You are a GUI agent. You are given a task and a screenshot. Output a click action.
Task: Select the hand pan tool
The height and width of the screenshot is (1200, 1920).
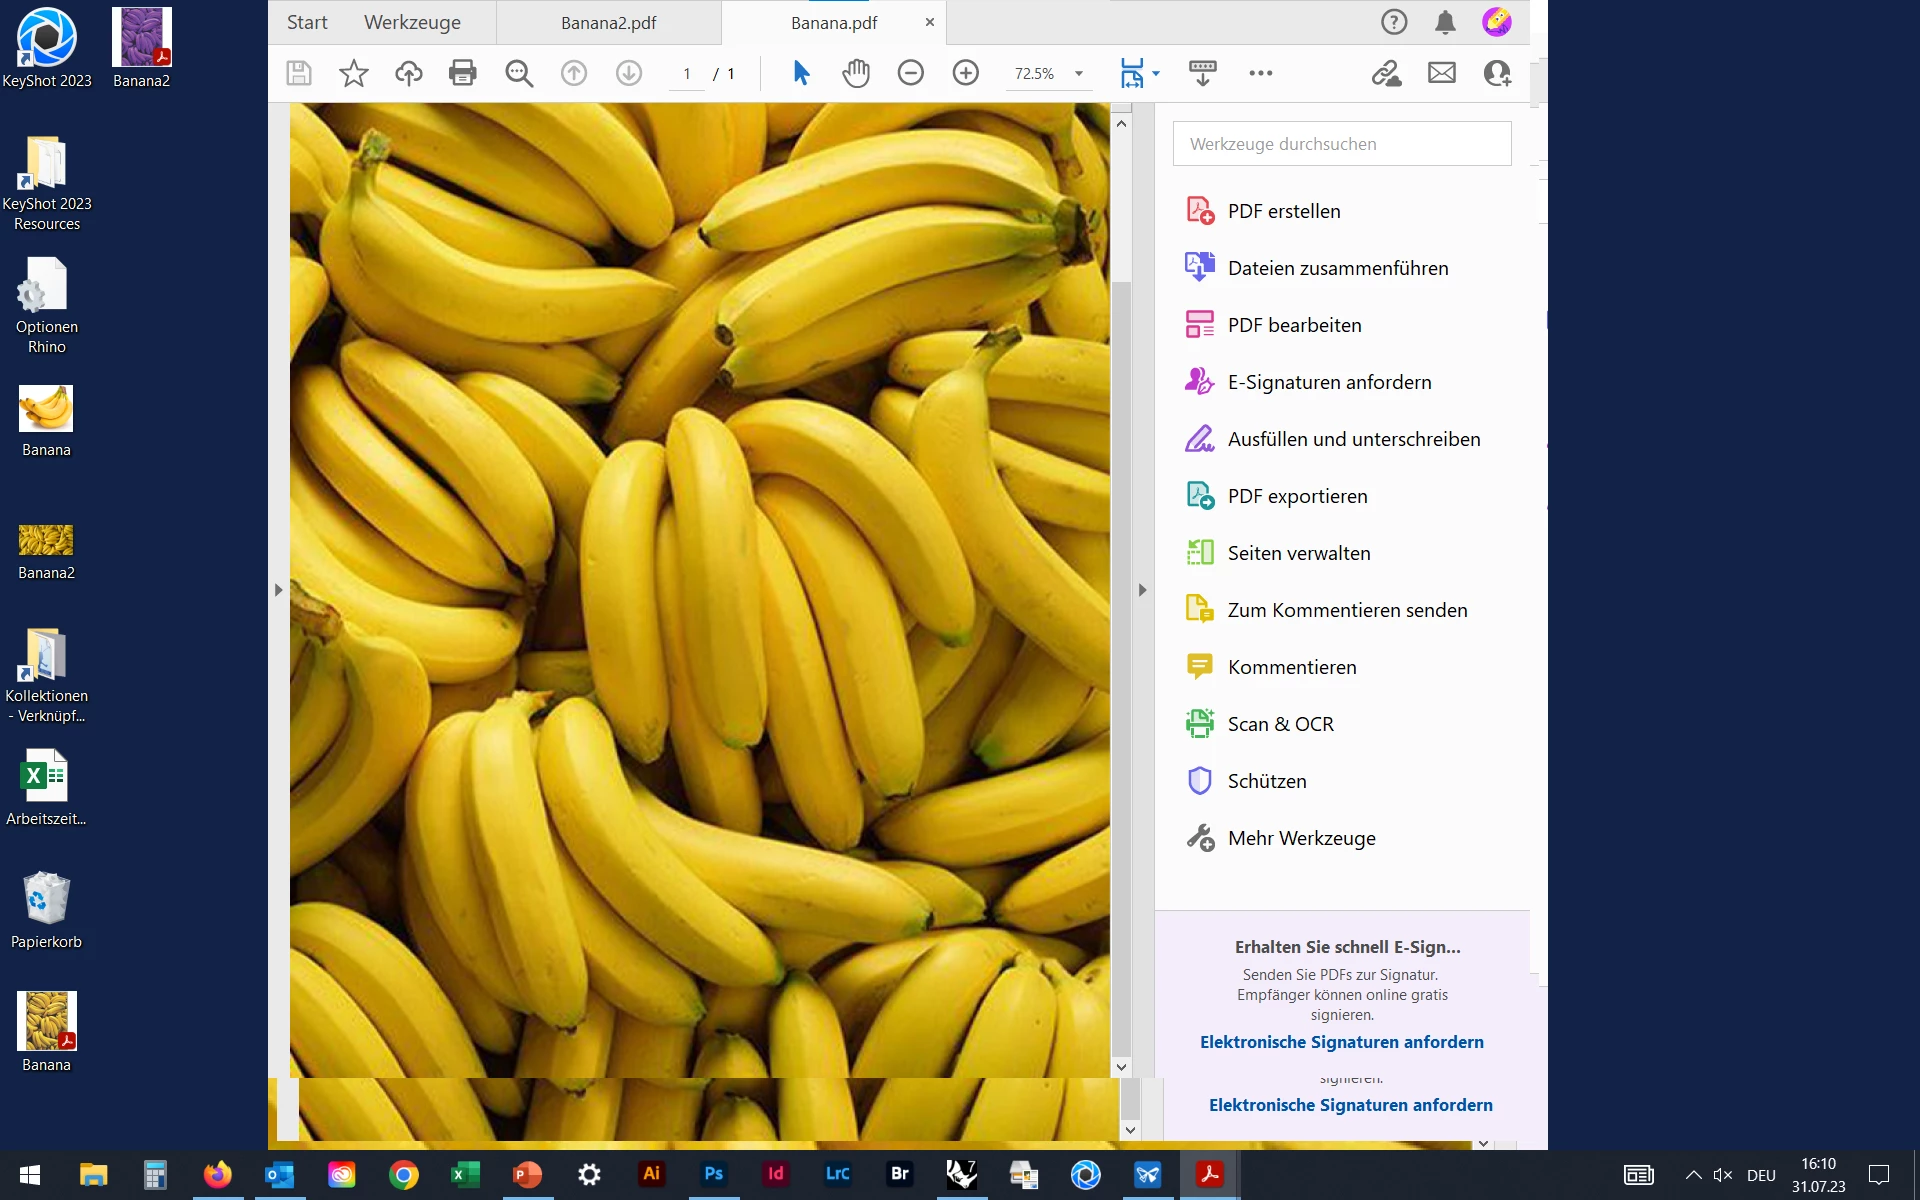click(x=856, y=73)
